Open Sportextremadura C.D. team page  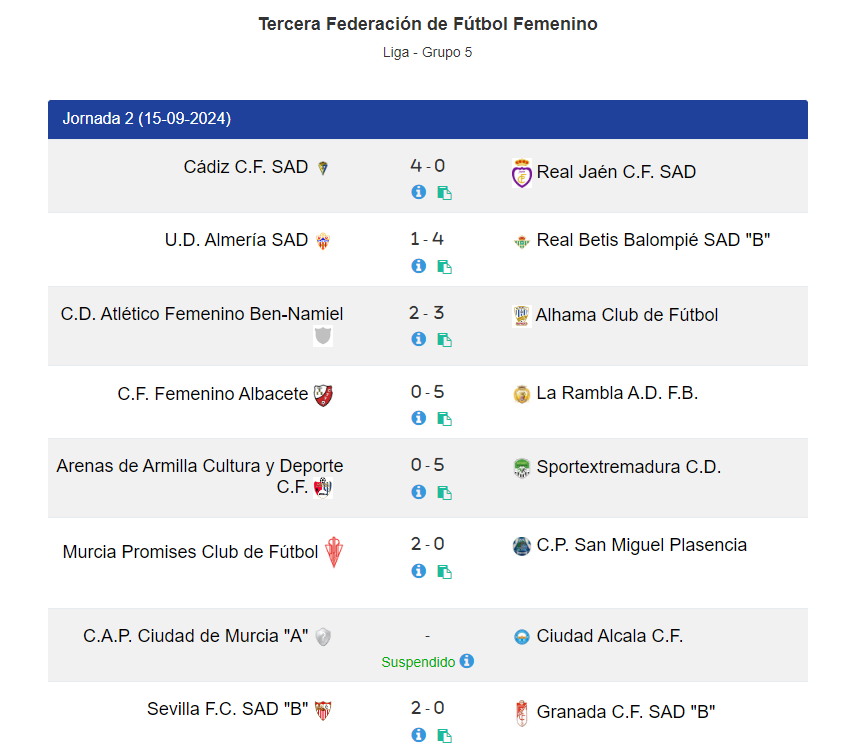point(628,467)
